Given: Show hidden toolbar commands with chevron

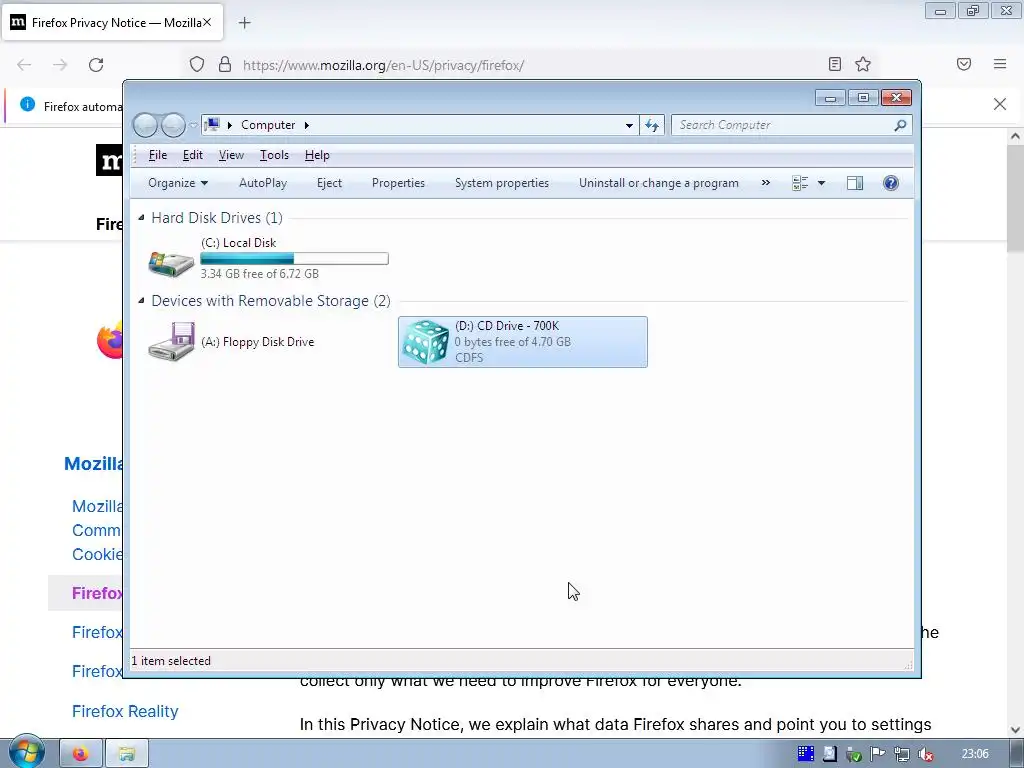Looking at the screenshot, I should (766, 183).
